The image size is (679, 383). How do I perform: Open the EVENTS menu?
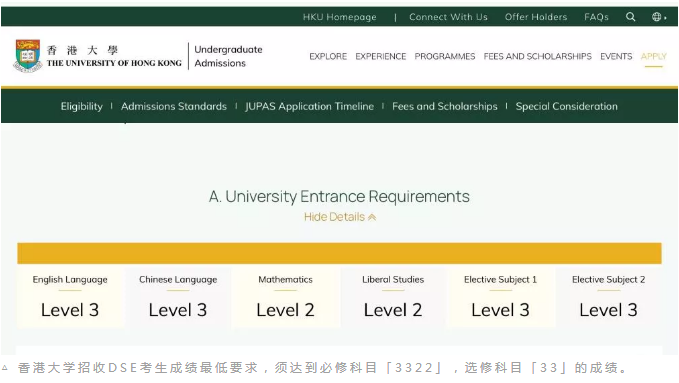[616, 56]
